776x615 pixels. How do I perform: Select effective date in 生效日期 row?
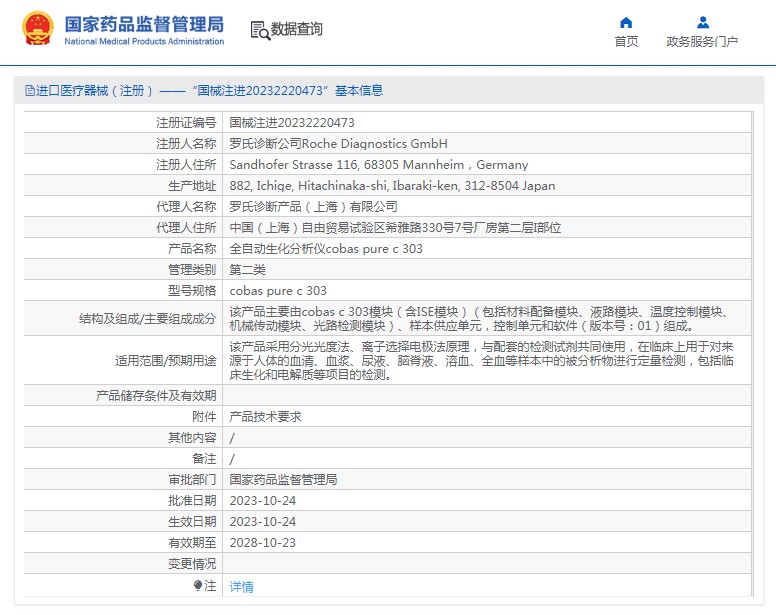tap(262, 521)
